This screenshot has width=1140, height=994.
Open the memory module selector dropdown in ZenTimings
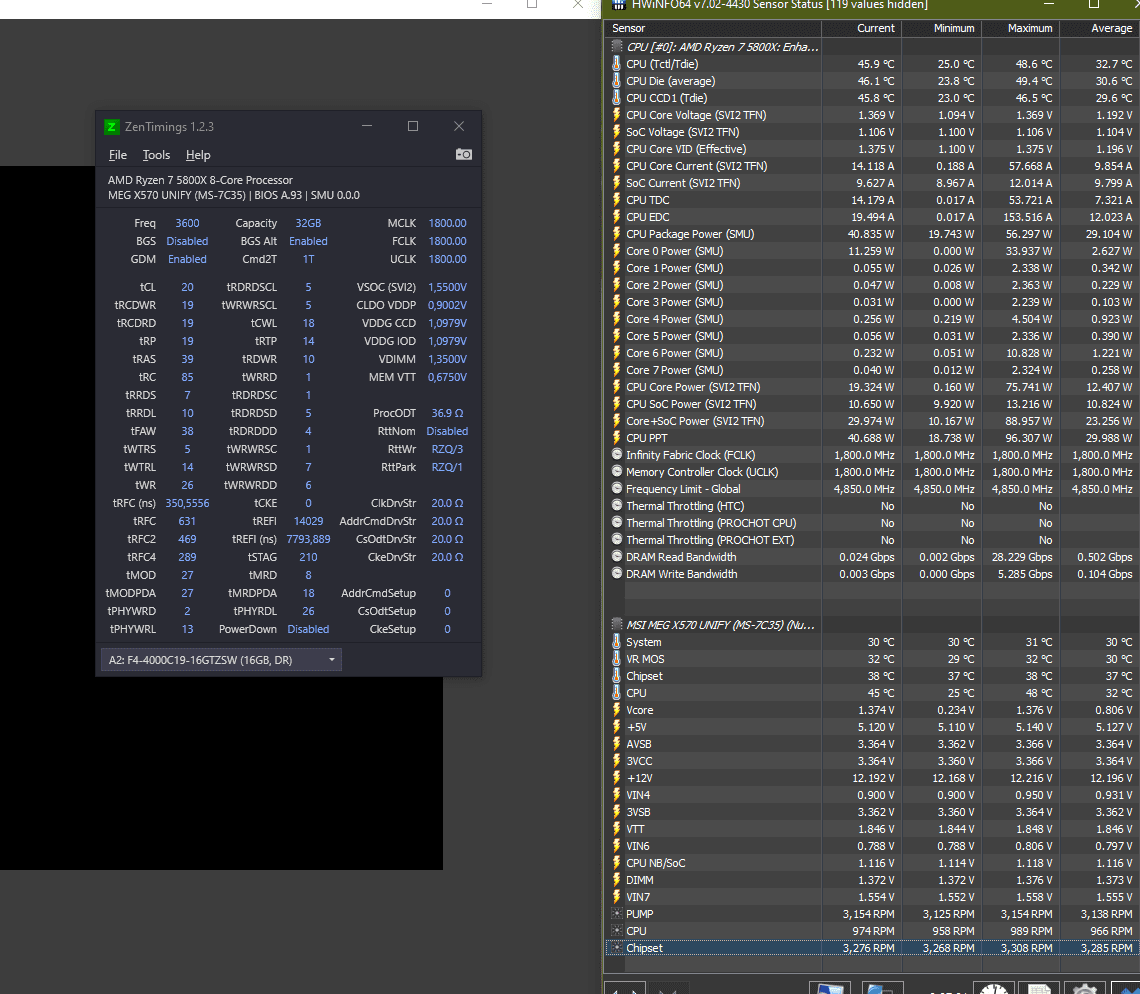221,660
